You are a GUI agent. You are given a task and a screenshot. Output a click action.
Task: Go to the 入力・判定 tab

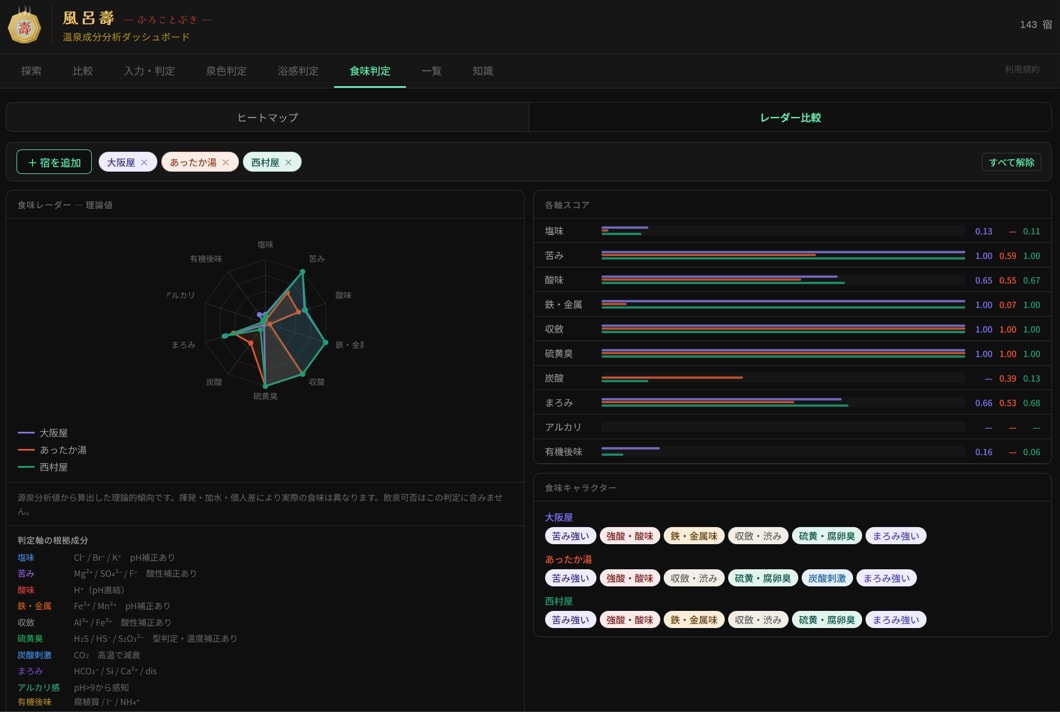(149, 71)
